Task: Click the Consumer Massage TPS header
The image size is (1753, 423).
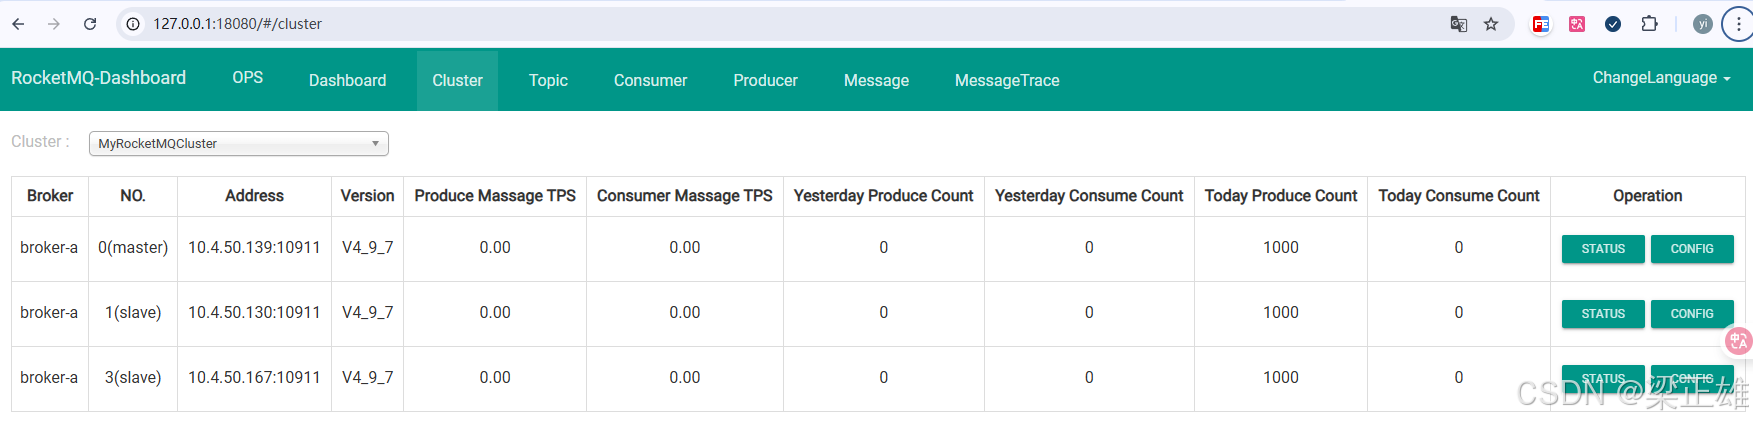Action: point(685,196)
